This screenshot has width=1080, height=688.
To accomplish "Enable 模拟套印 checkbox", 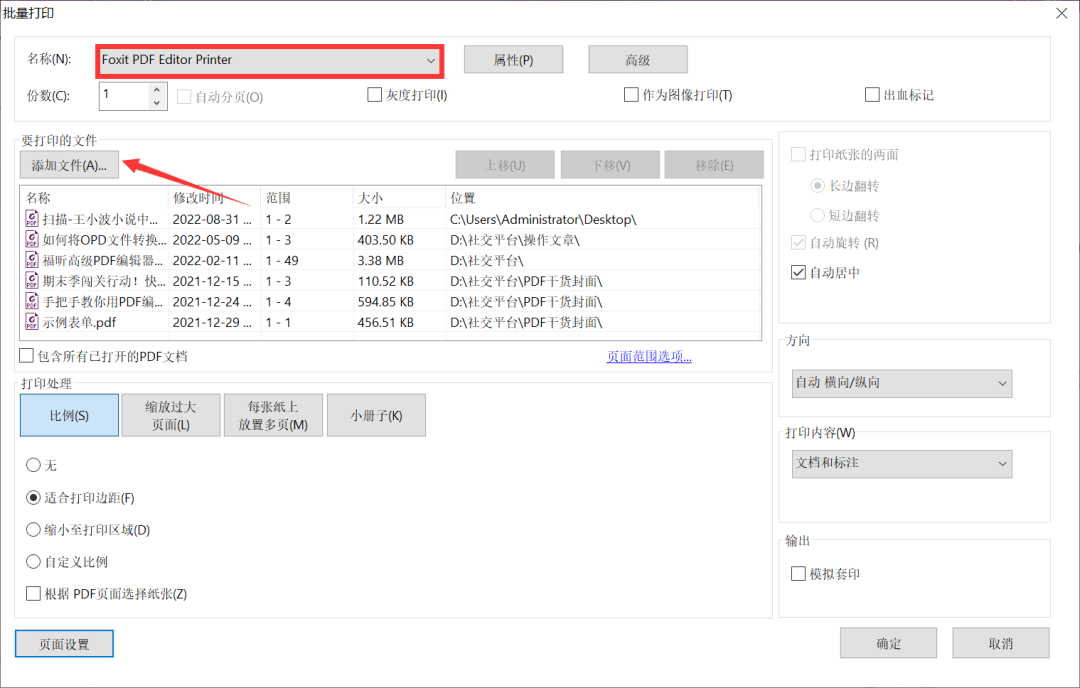I will click(x=798, y=574).
